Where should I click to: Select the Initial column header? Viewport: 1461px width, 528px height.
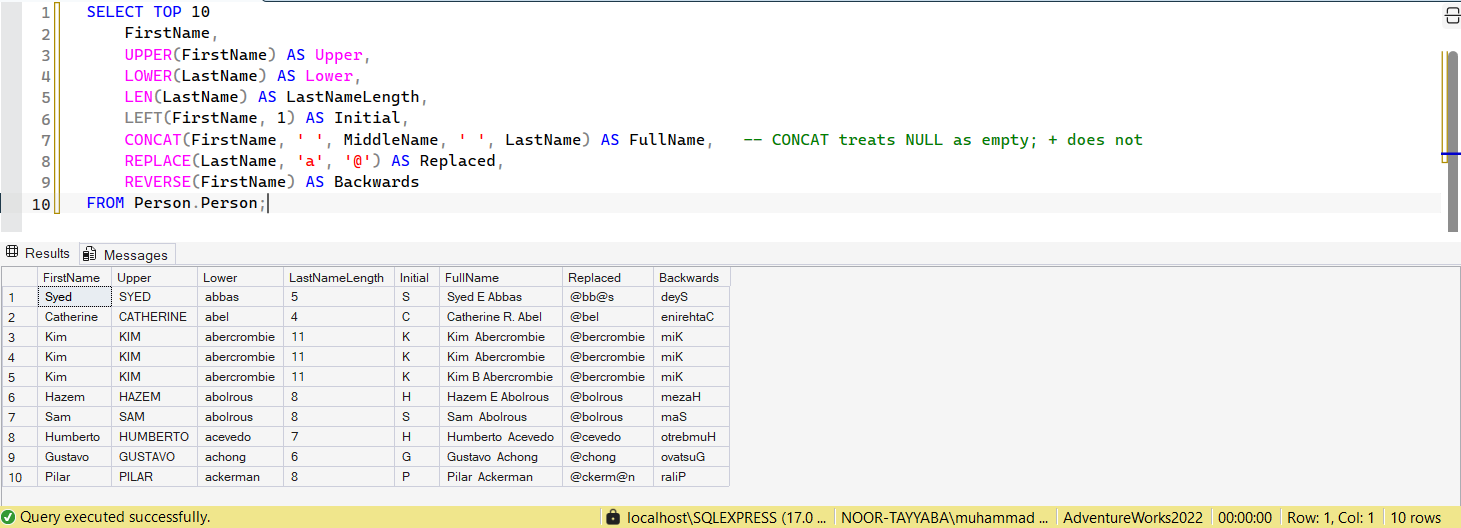click(x=417, y=277)
